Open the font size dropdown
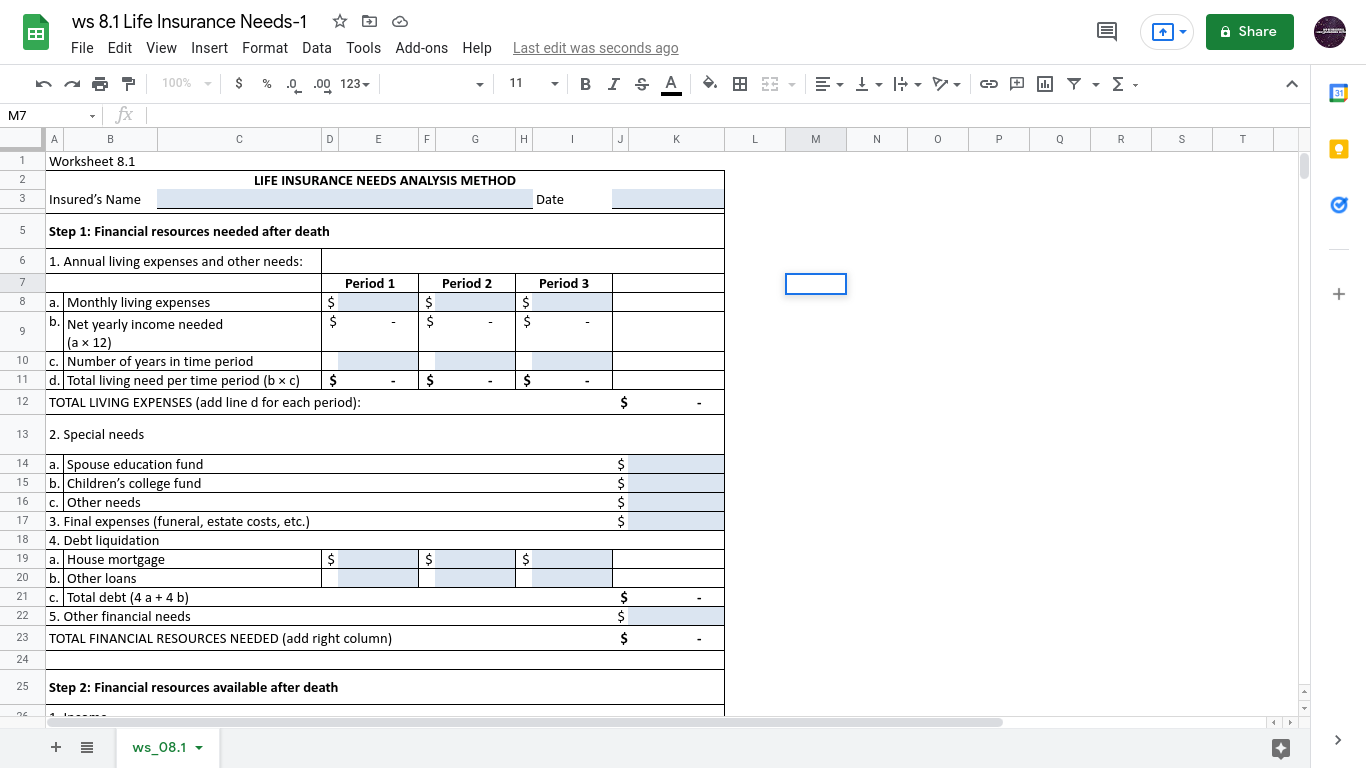Image resolution: width=1366 pixels, height=768 pixels. click(x=554, y=84)
